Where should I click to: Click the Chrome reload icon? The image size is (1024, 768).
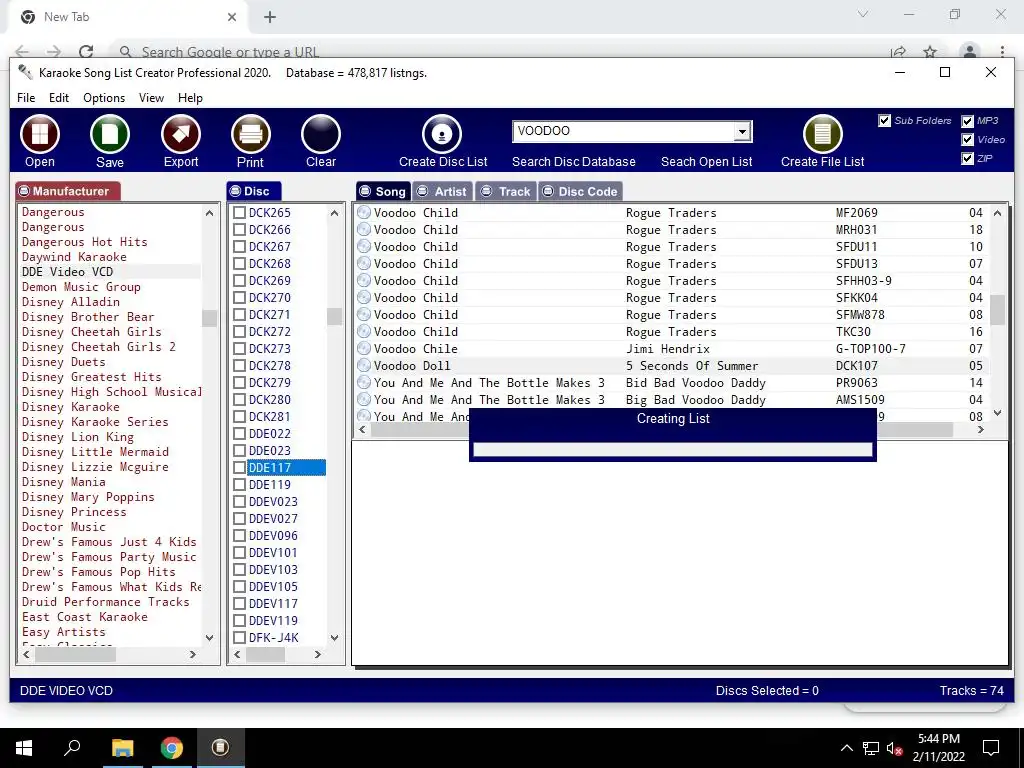(x=86, y=52)
